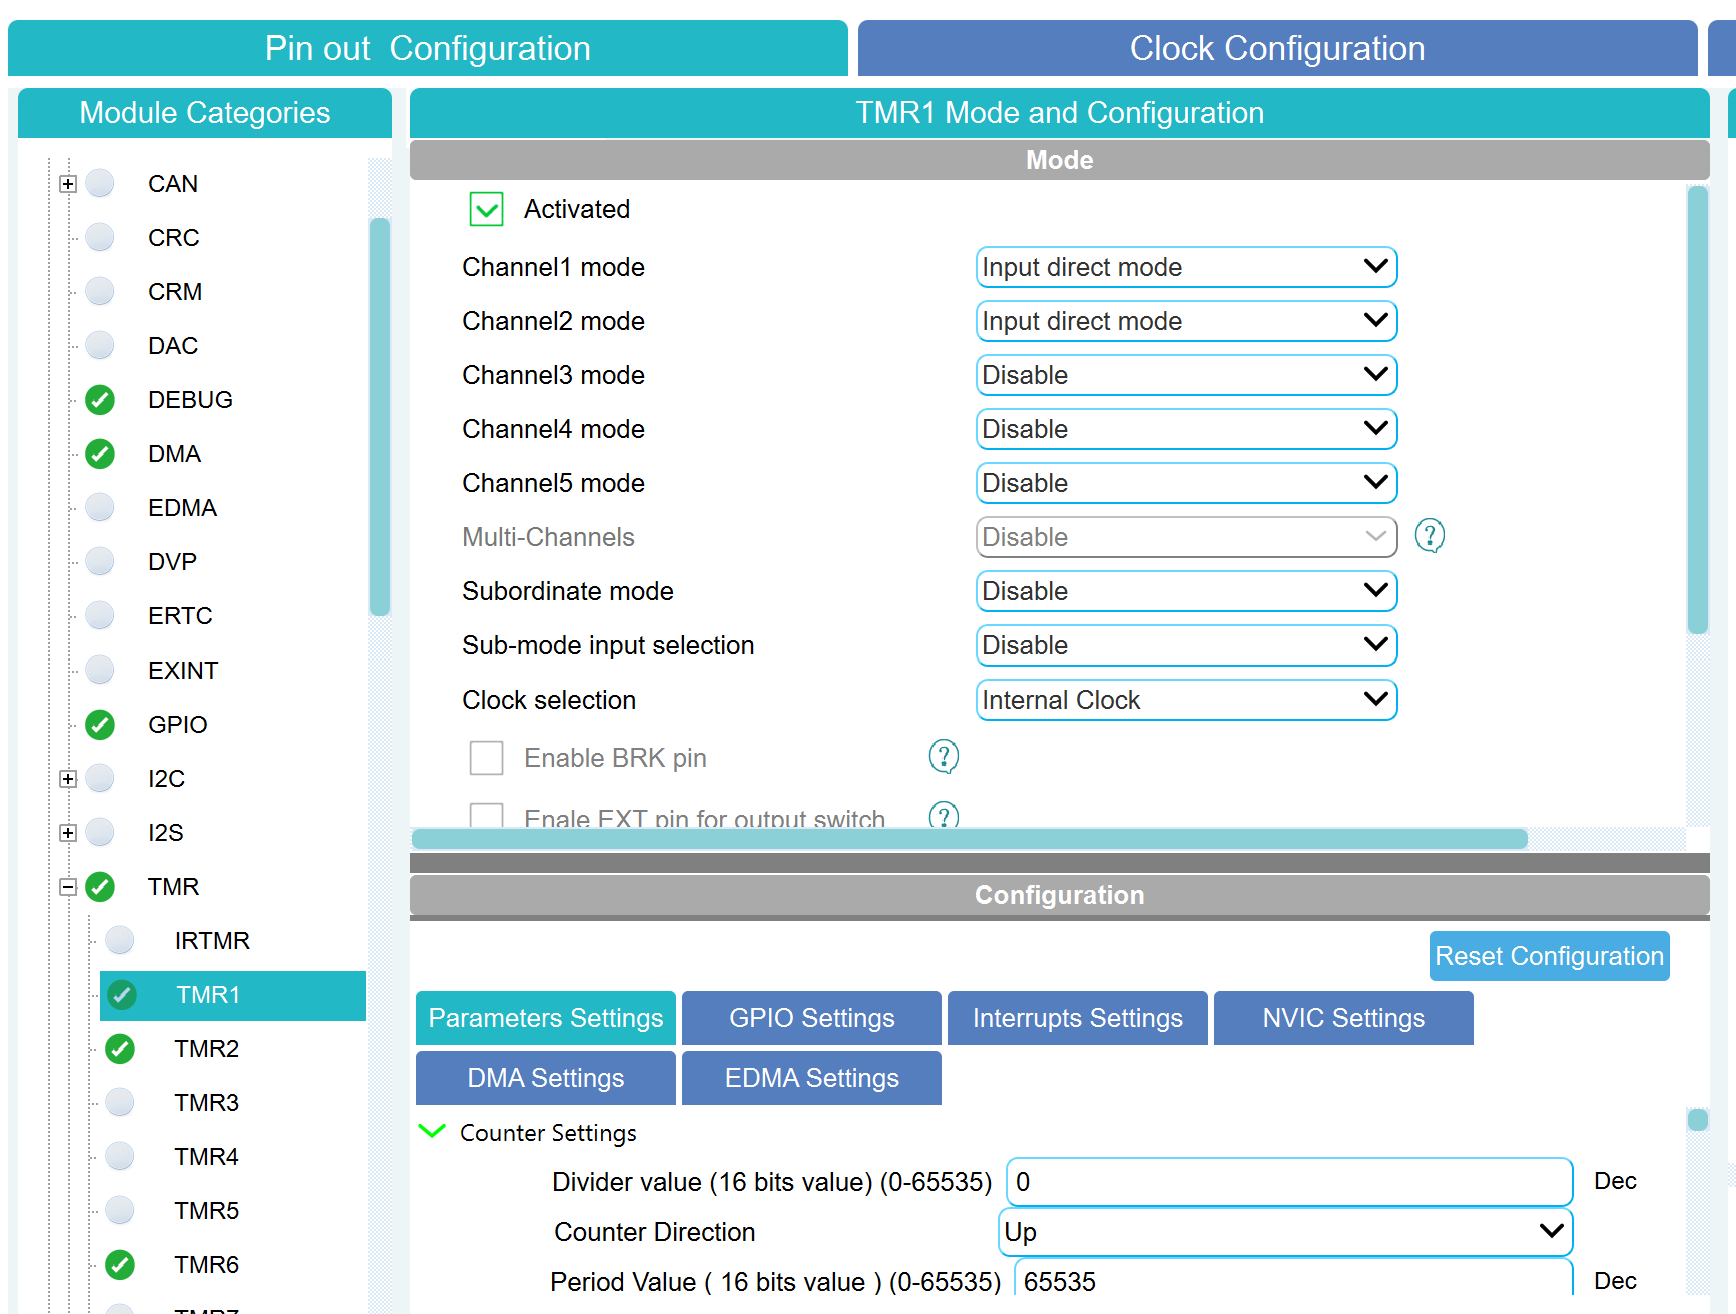The height and width of the screenshot is (1314, 1736).
Task: Toggle the Enable BRK pin checkbox
Action: click(487, 758)
